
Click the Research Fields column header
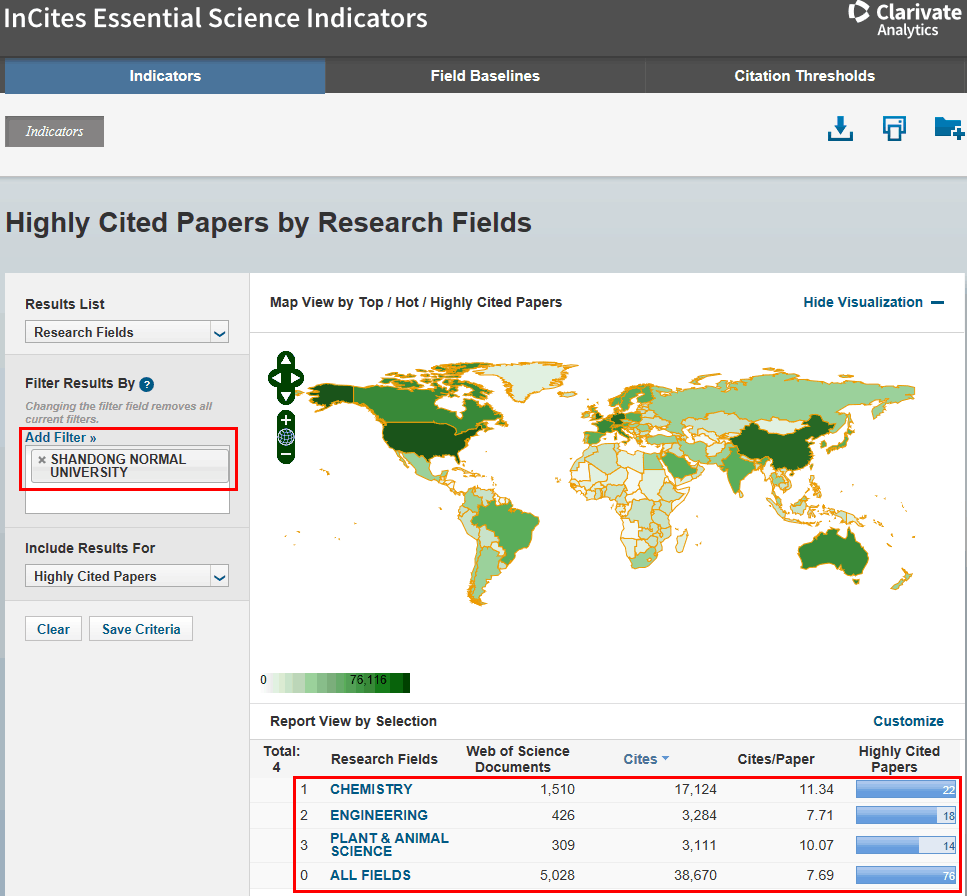point(384,759)
